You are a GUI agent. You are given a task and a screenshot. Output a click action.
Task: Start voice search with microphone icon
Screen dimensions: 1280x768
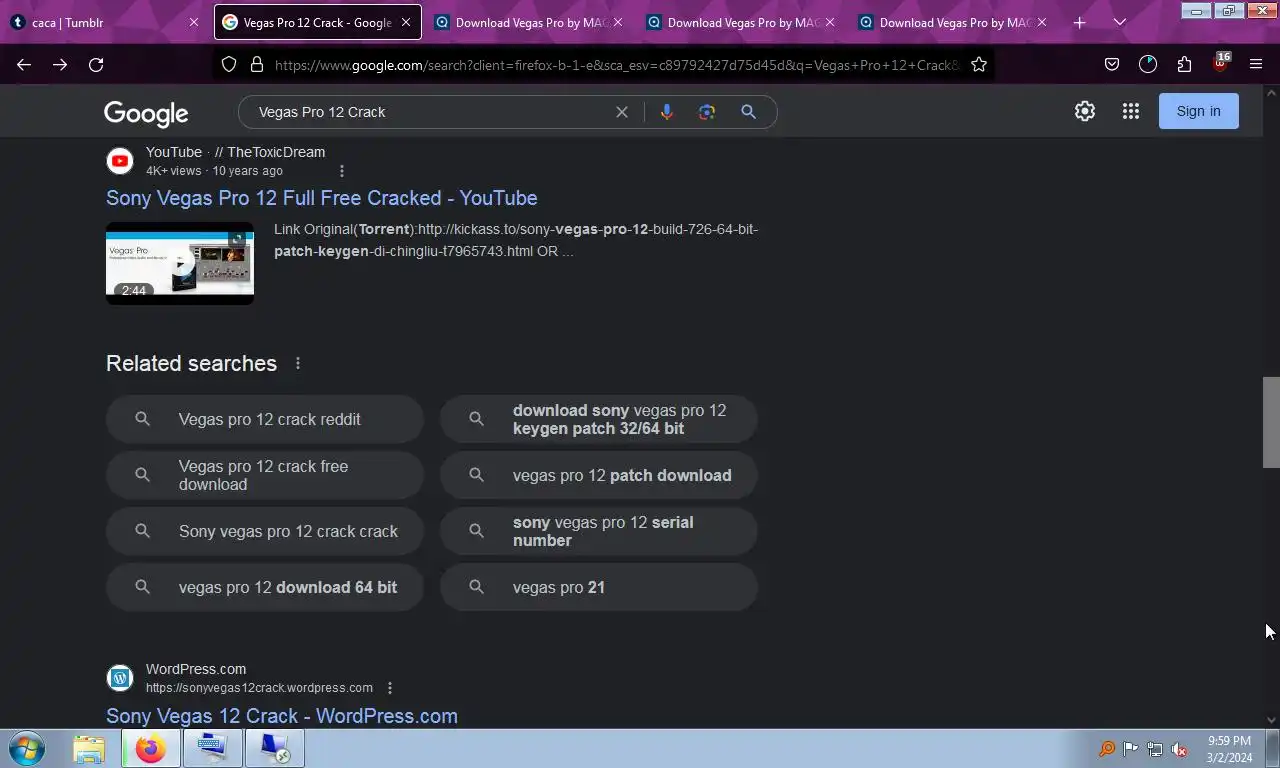coord(667,112)
